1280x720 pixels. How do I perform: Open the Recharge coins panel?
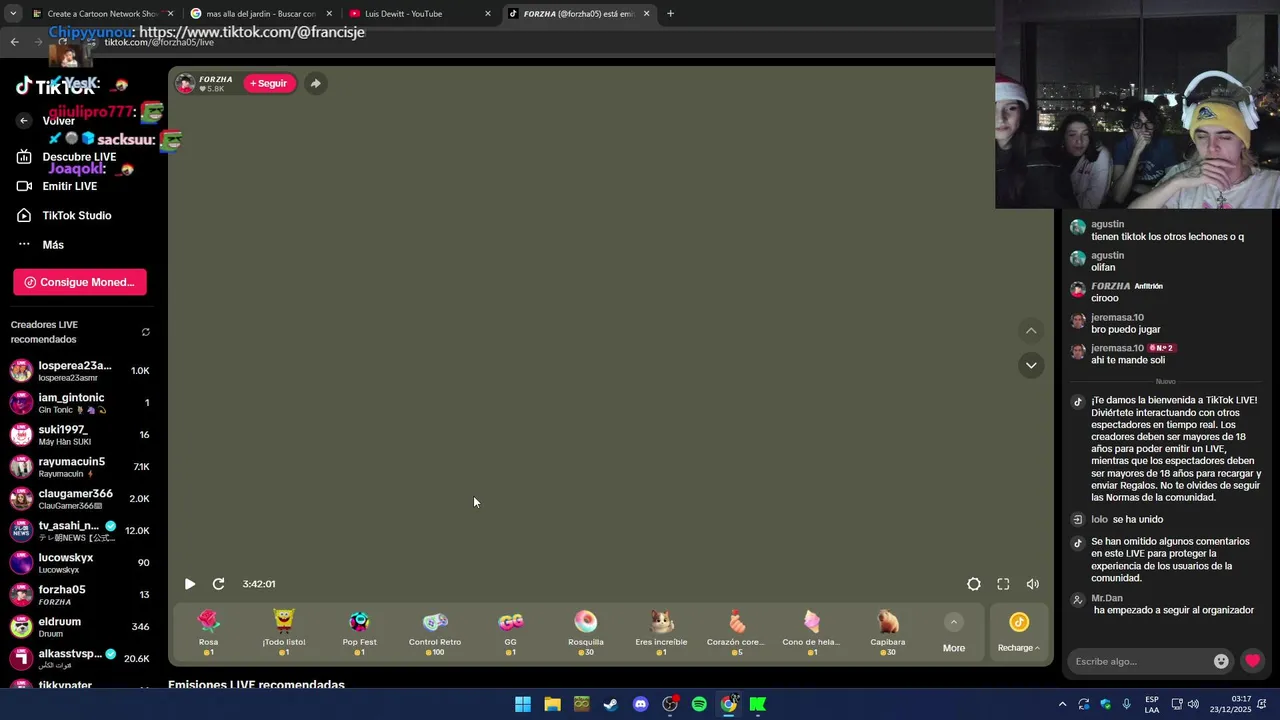1018,633
